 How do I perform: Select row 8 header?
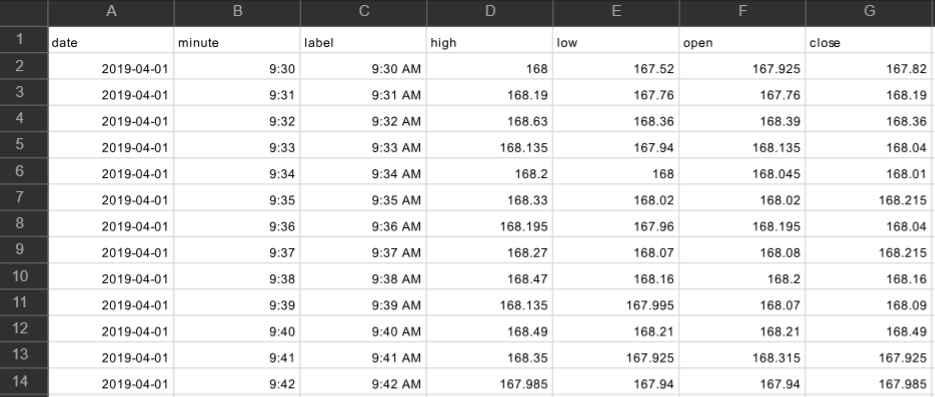(x=24, y=224)
